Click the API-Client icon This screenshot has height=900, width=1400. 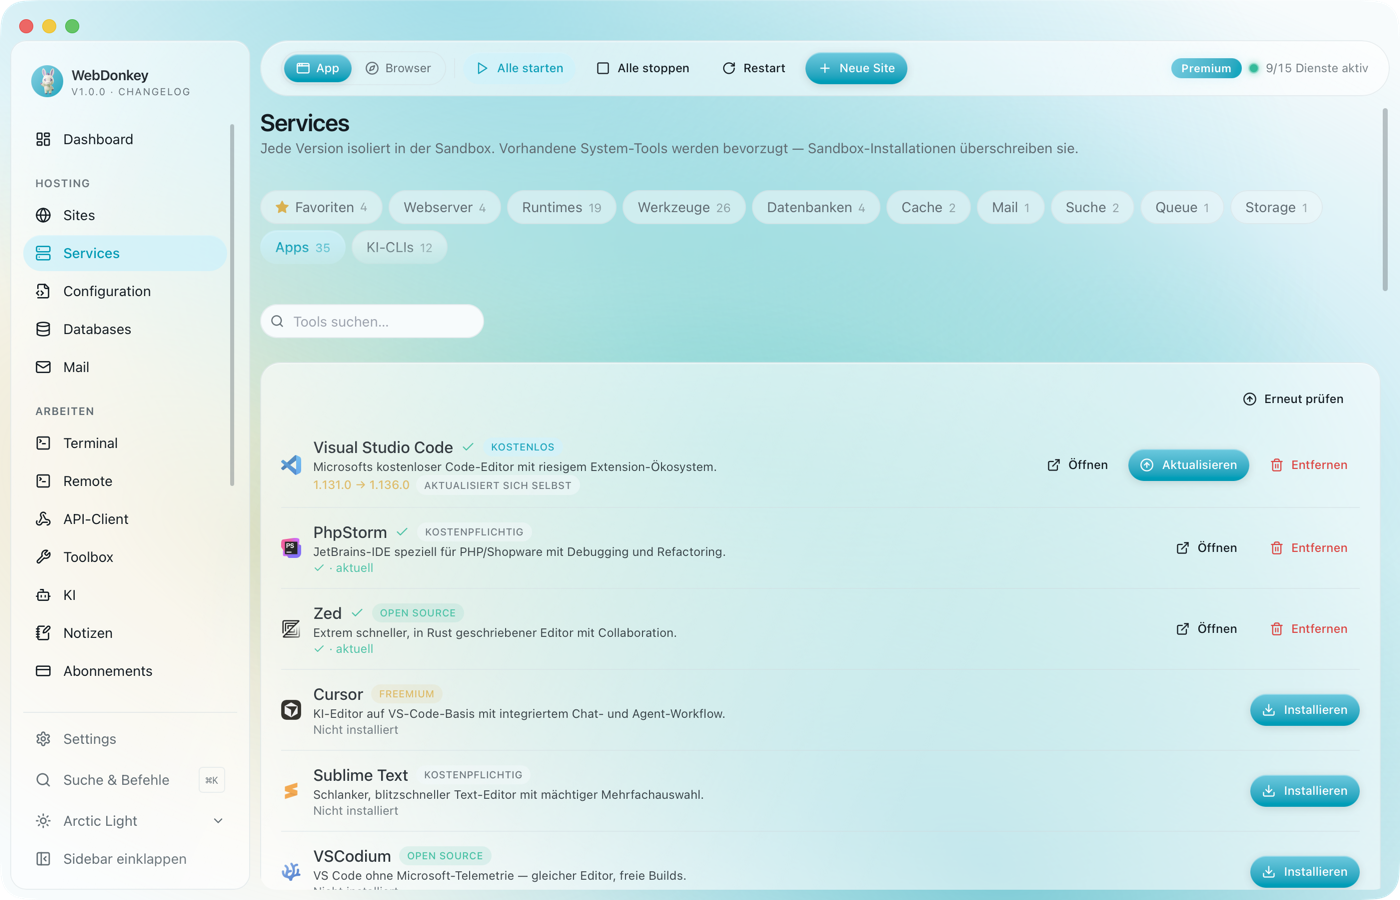coord(43,519)
